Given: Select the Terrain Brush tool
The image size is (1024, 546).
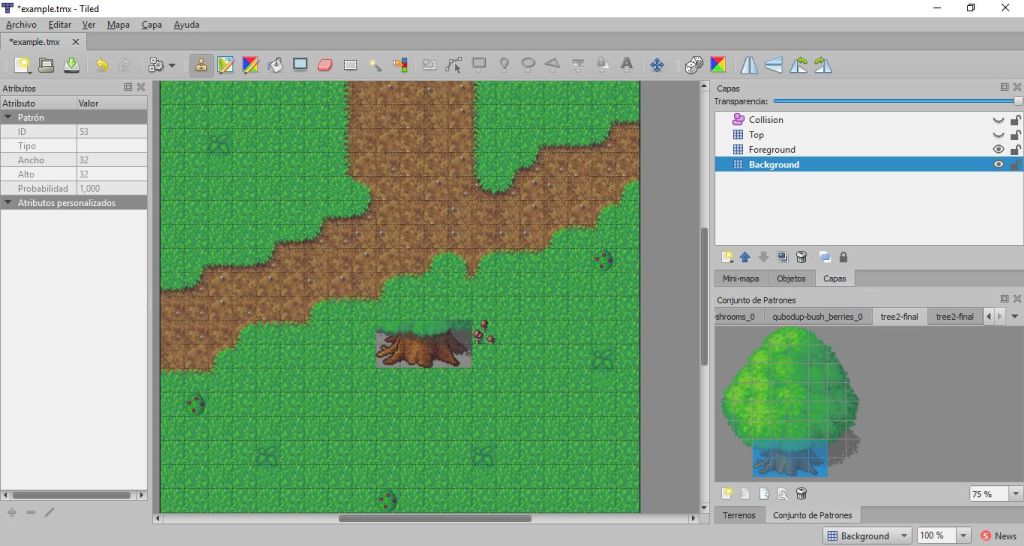Looking at the screenshot, I should (225, 65).
